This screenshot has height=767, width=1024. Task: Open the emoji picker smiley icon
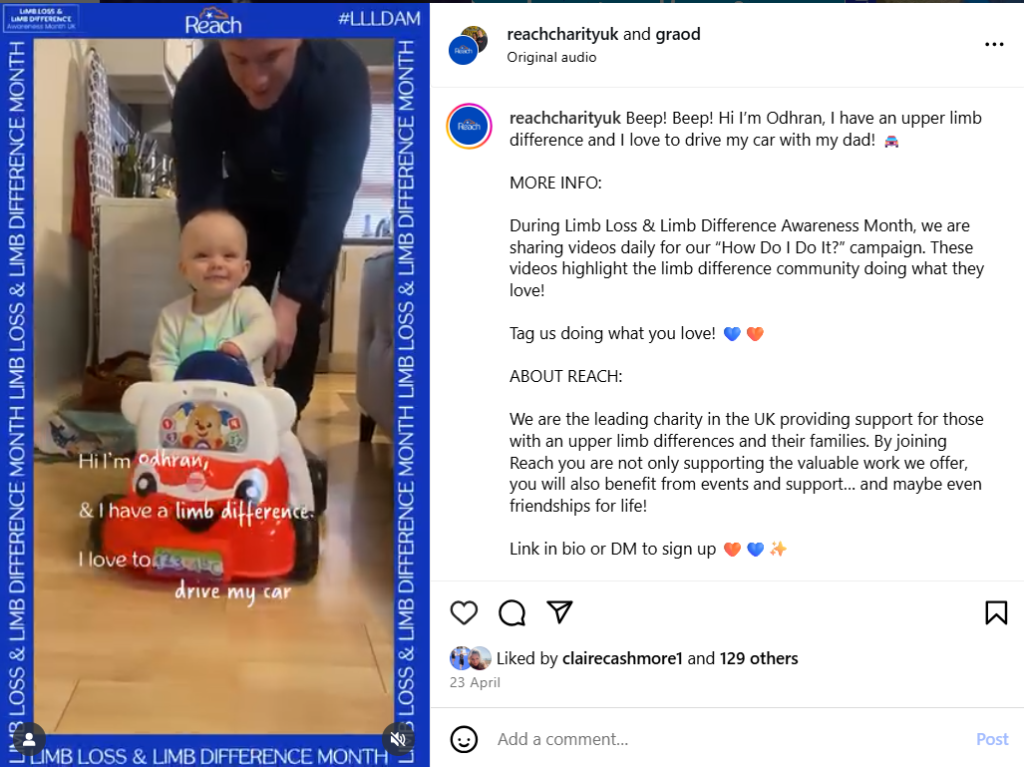tap(464, 739)
